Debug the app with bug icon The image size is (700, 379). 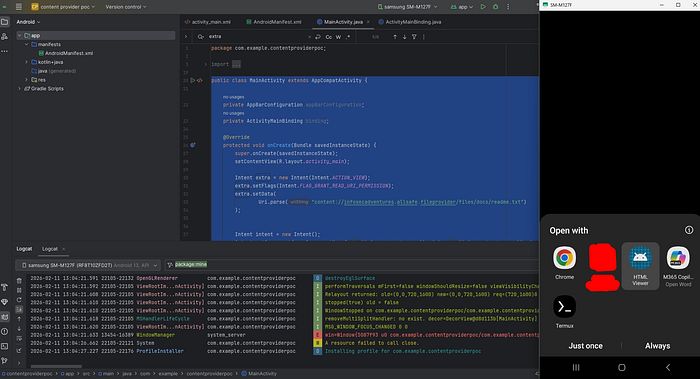tap(496, 7)
